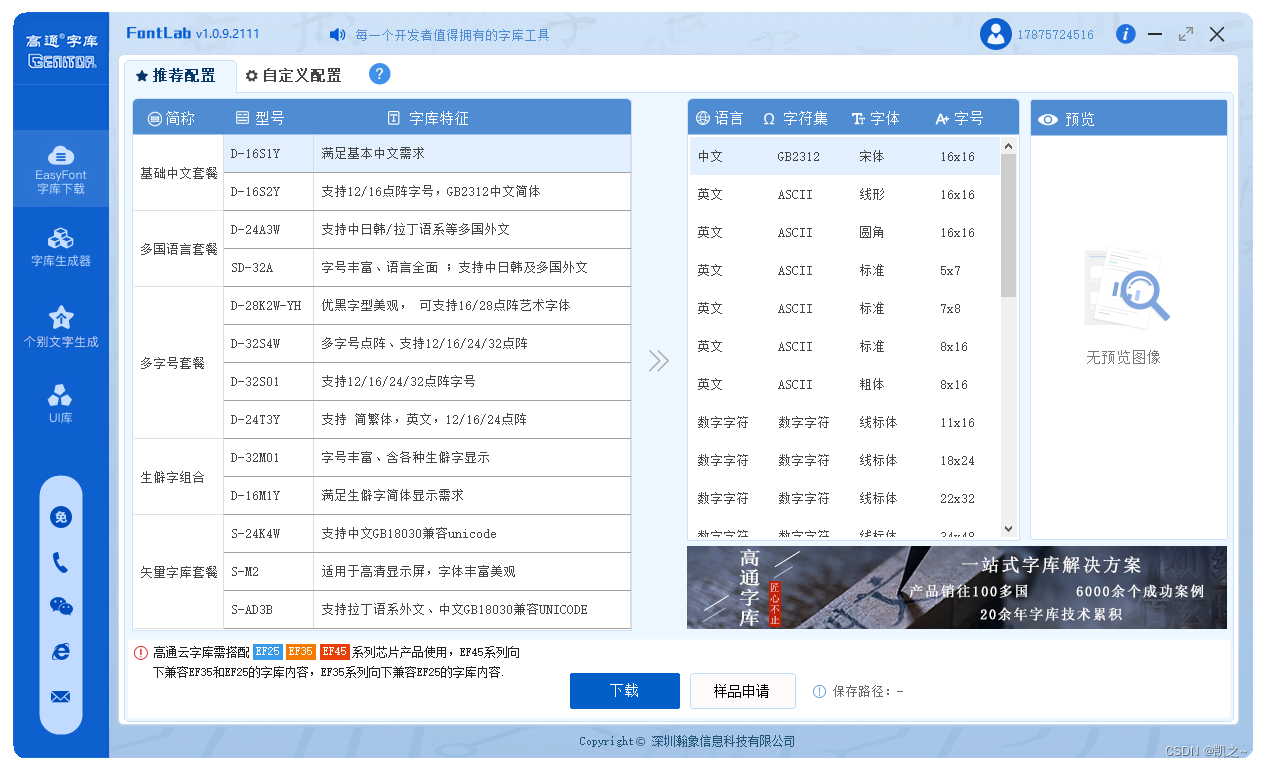
Task: Select the D-32M01 model row
Action: click(427, 458)
